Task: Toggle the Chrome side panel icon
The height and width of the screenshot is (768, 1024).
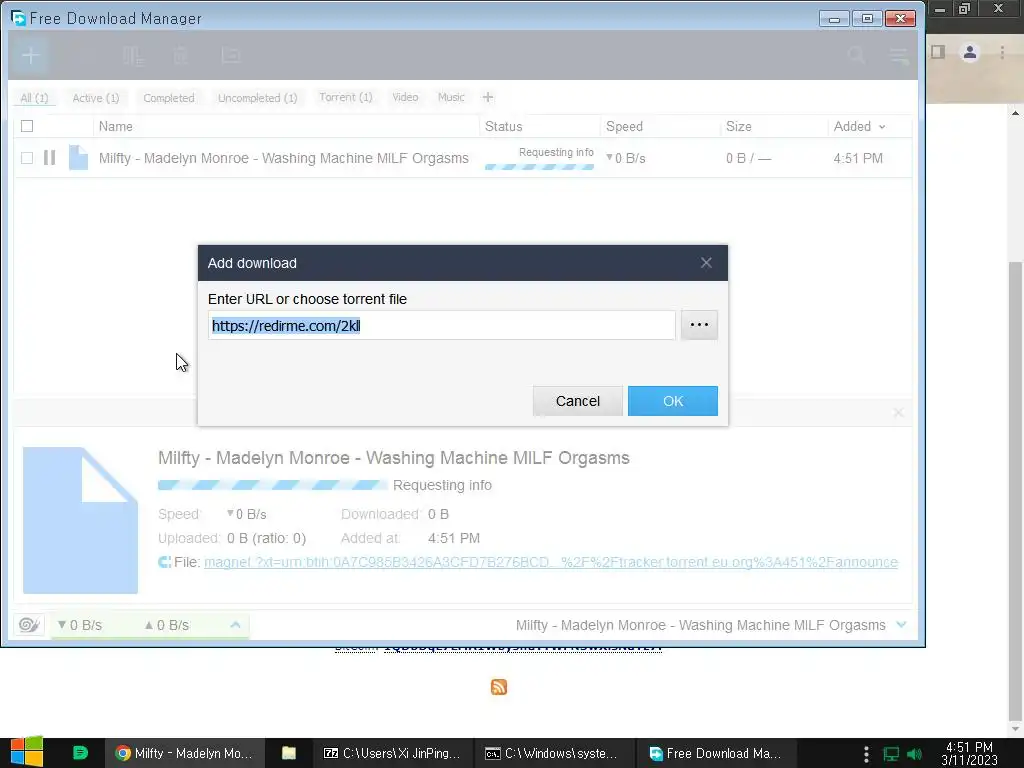Action: (938, 52)
